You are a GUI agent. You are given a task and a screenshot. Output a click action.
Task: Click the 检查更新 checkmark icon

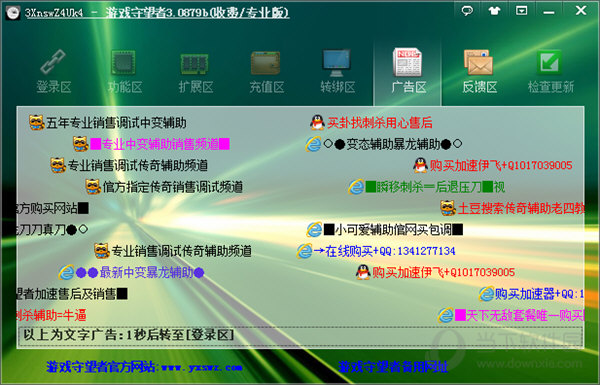pos(549,62)
